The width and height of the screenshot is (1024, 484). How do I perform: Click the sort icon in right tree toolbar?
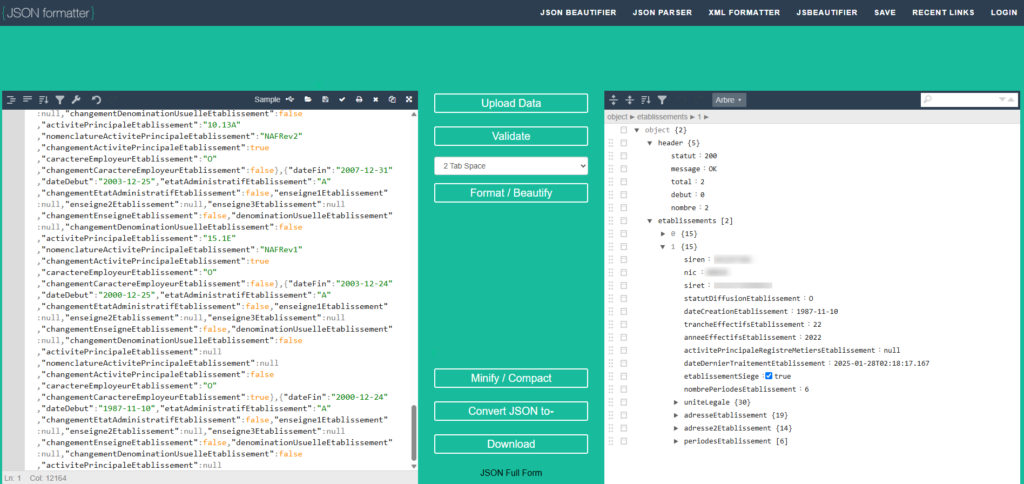(x=646, y=100)
